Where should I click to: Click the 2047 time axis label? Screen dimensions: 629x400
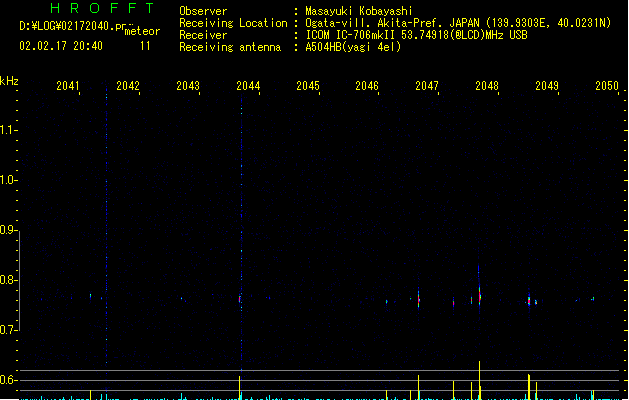(427, 85)
